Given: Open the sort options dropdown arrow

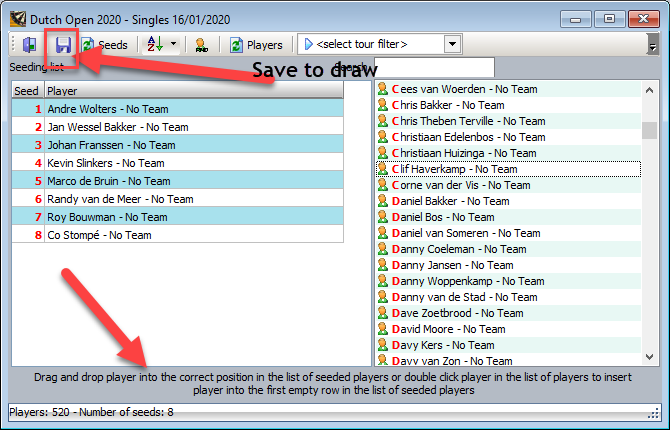Looking at the screenshot, I should (173, 45).
